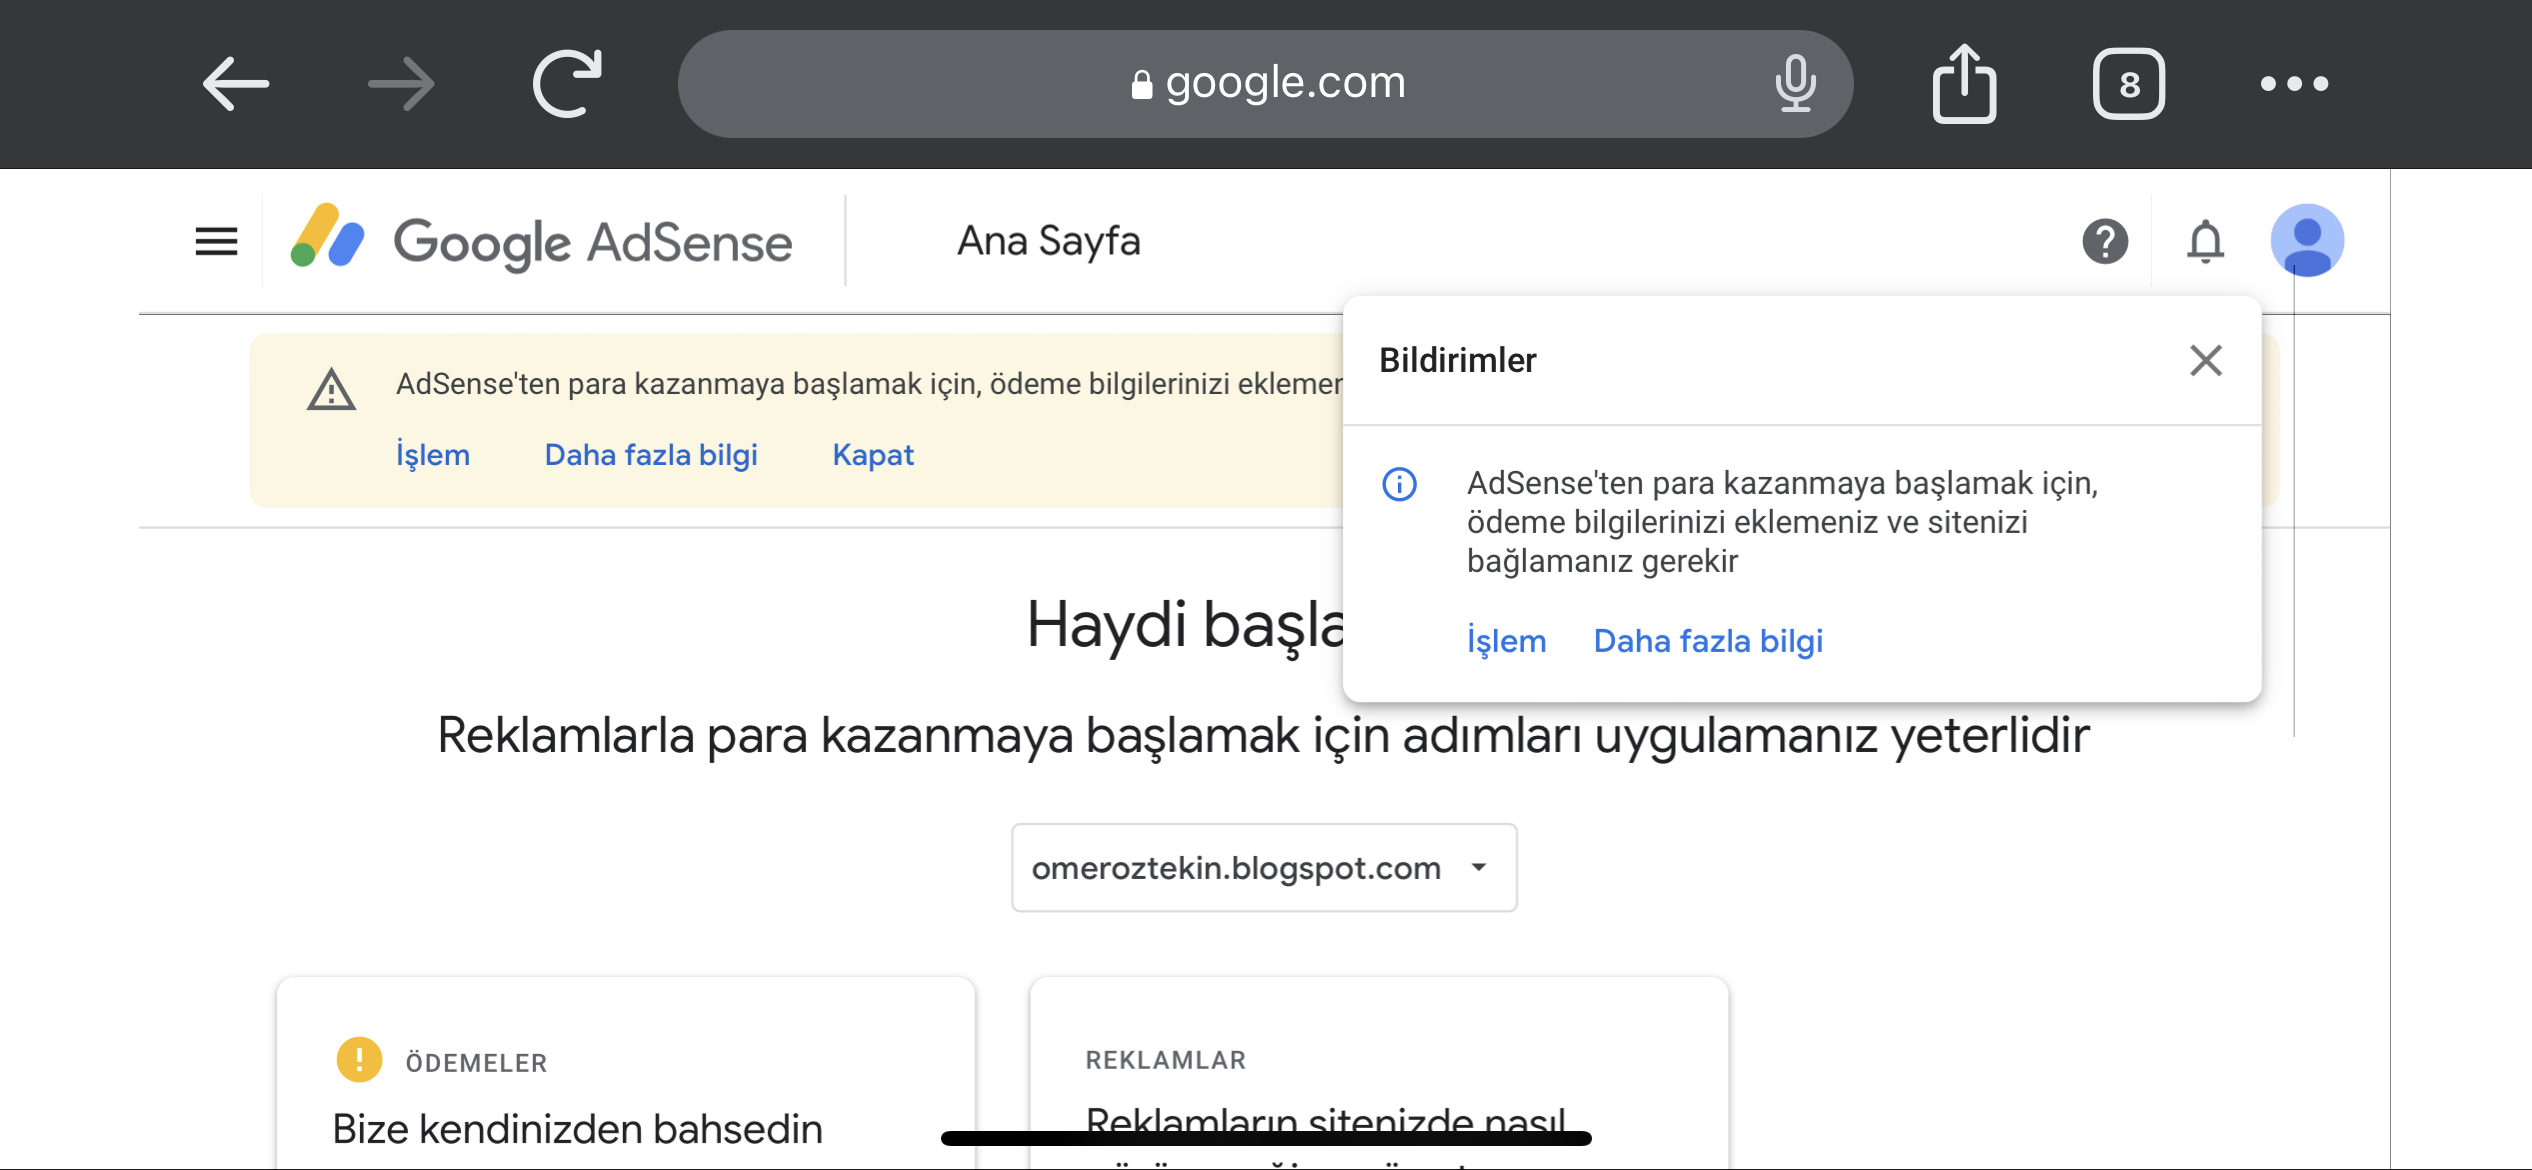2532x1170 pixels.
Task: Click the info icon in the notification
Action: tap(1399, 484)
